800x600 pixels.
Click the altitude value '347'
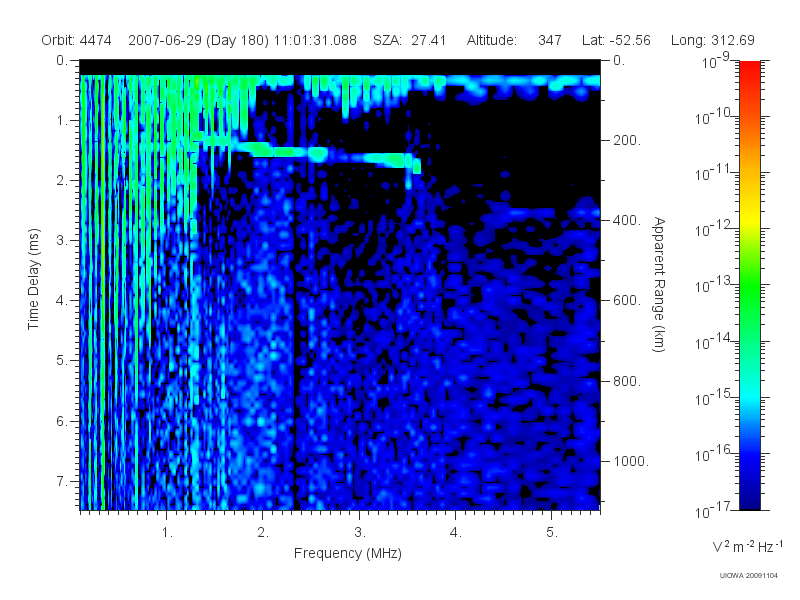point(549,40)
